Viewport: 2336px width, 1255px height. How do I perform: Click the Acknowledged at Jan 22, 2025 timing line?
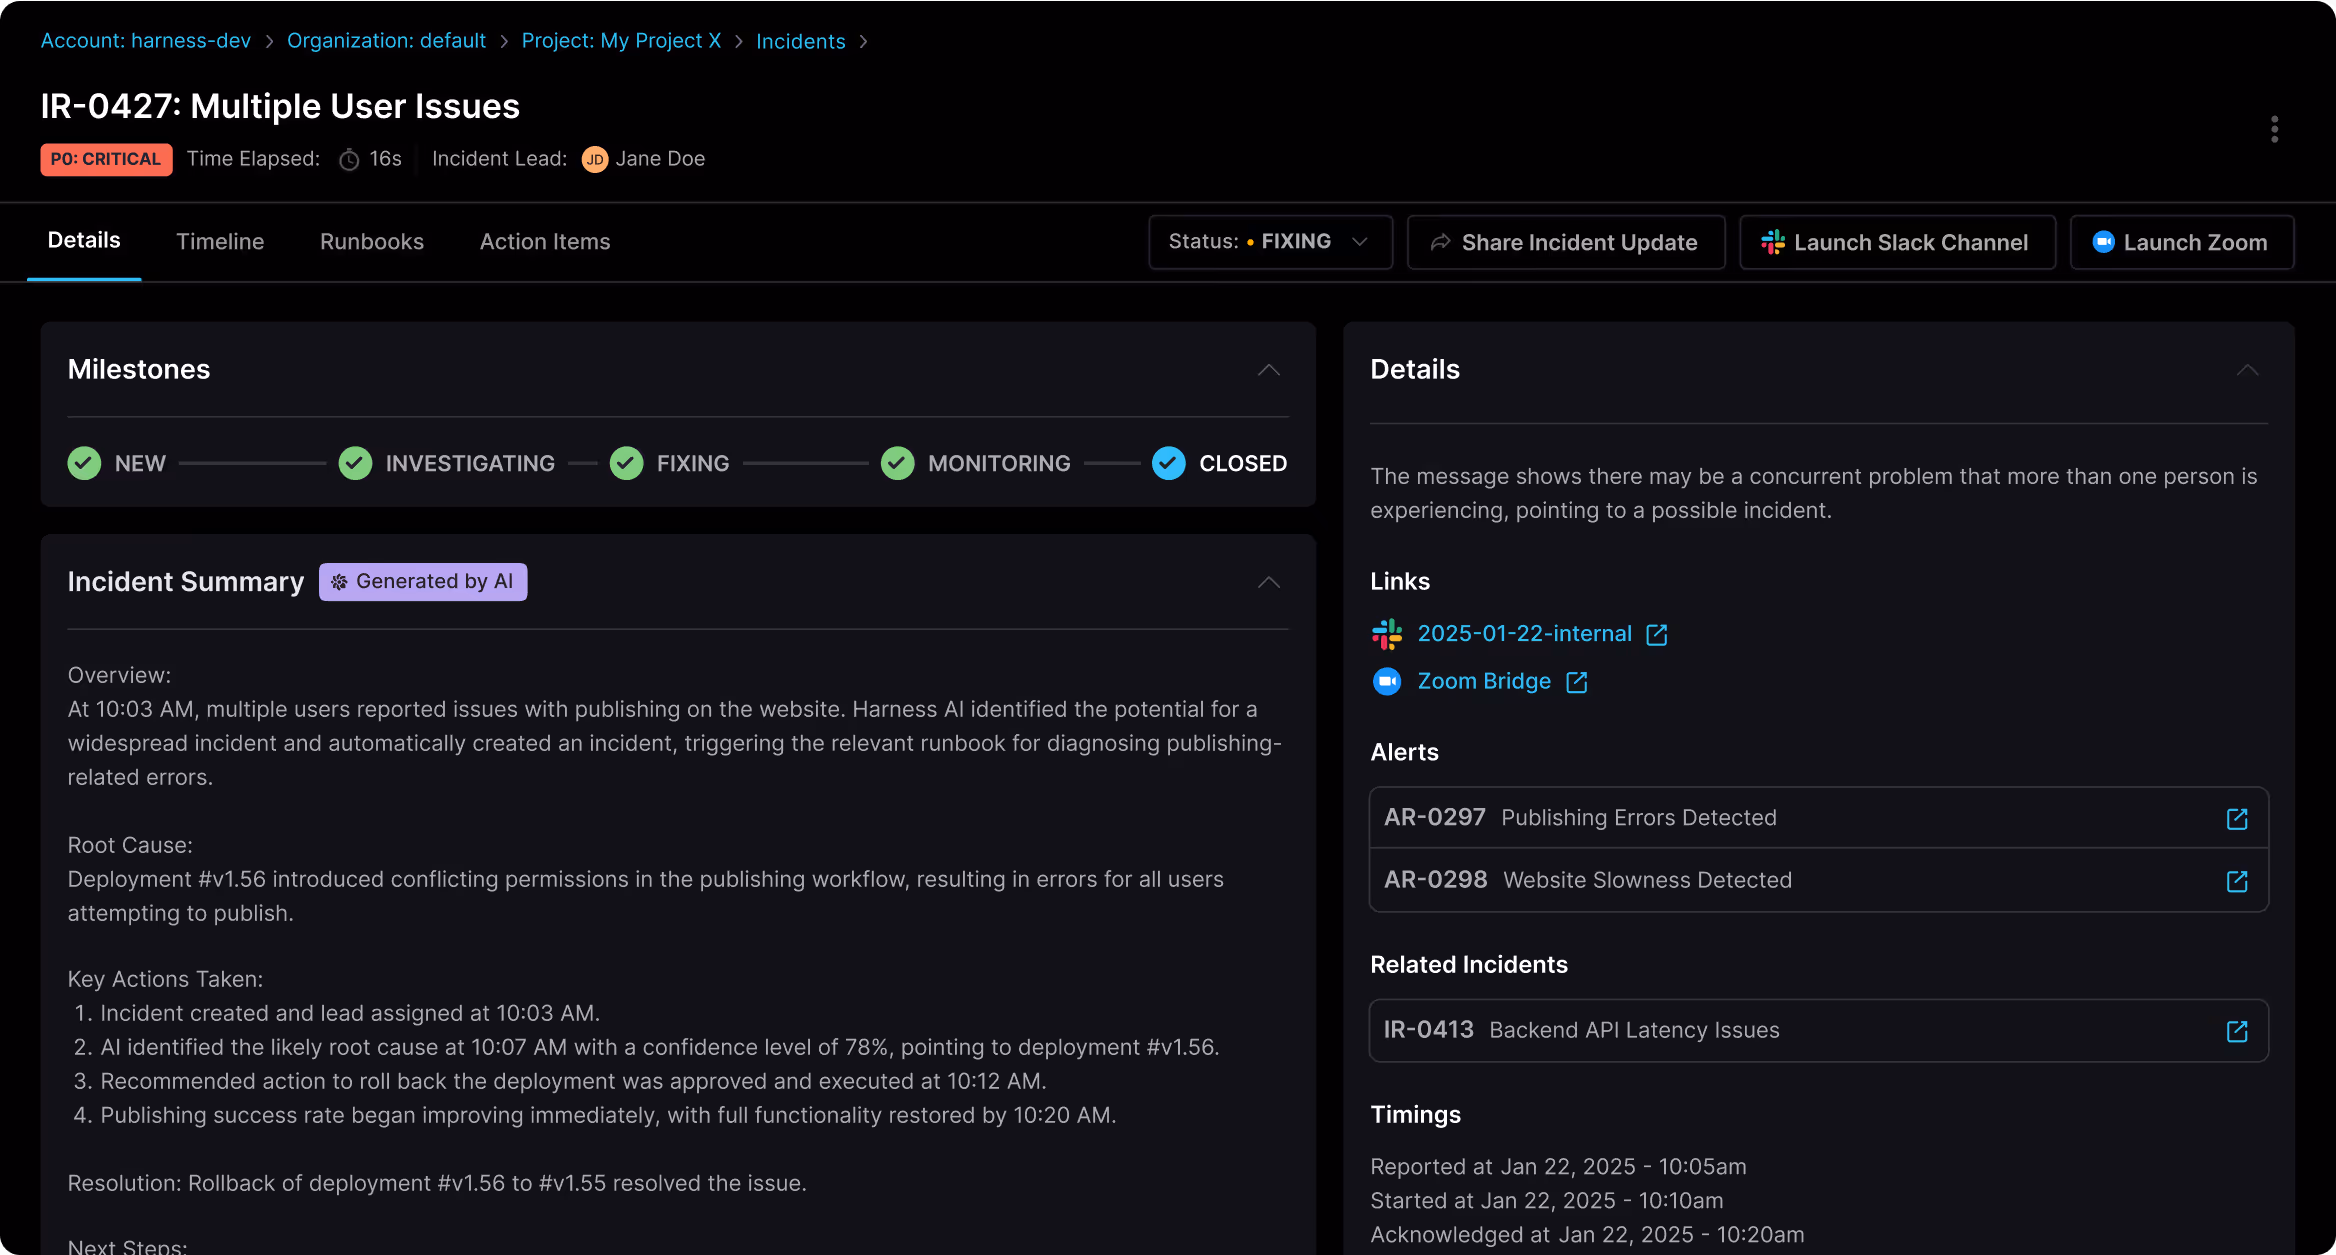(1587, 1234)
